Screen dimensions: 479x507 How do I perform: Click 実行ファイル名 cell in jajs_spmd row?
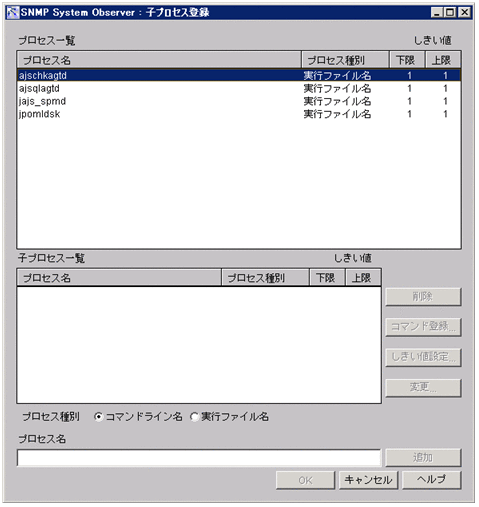(337, 101)
